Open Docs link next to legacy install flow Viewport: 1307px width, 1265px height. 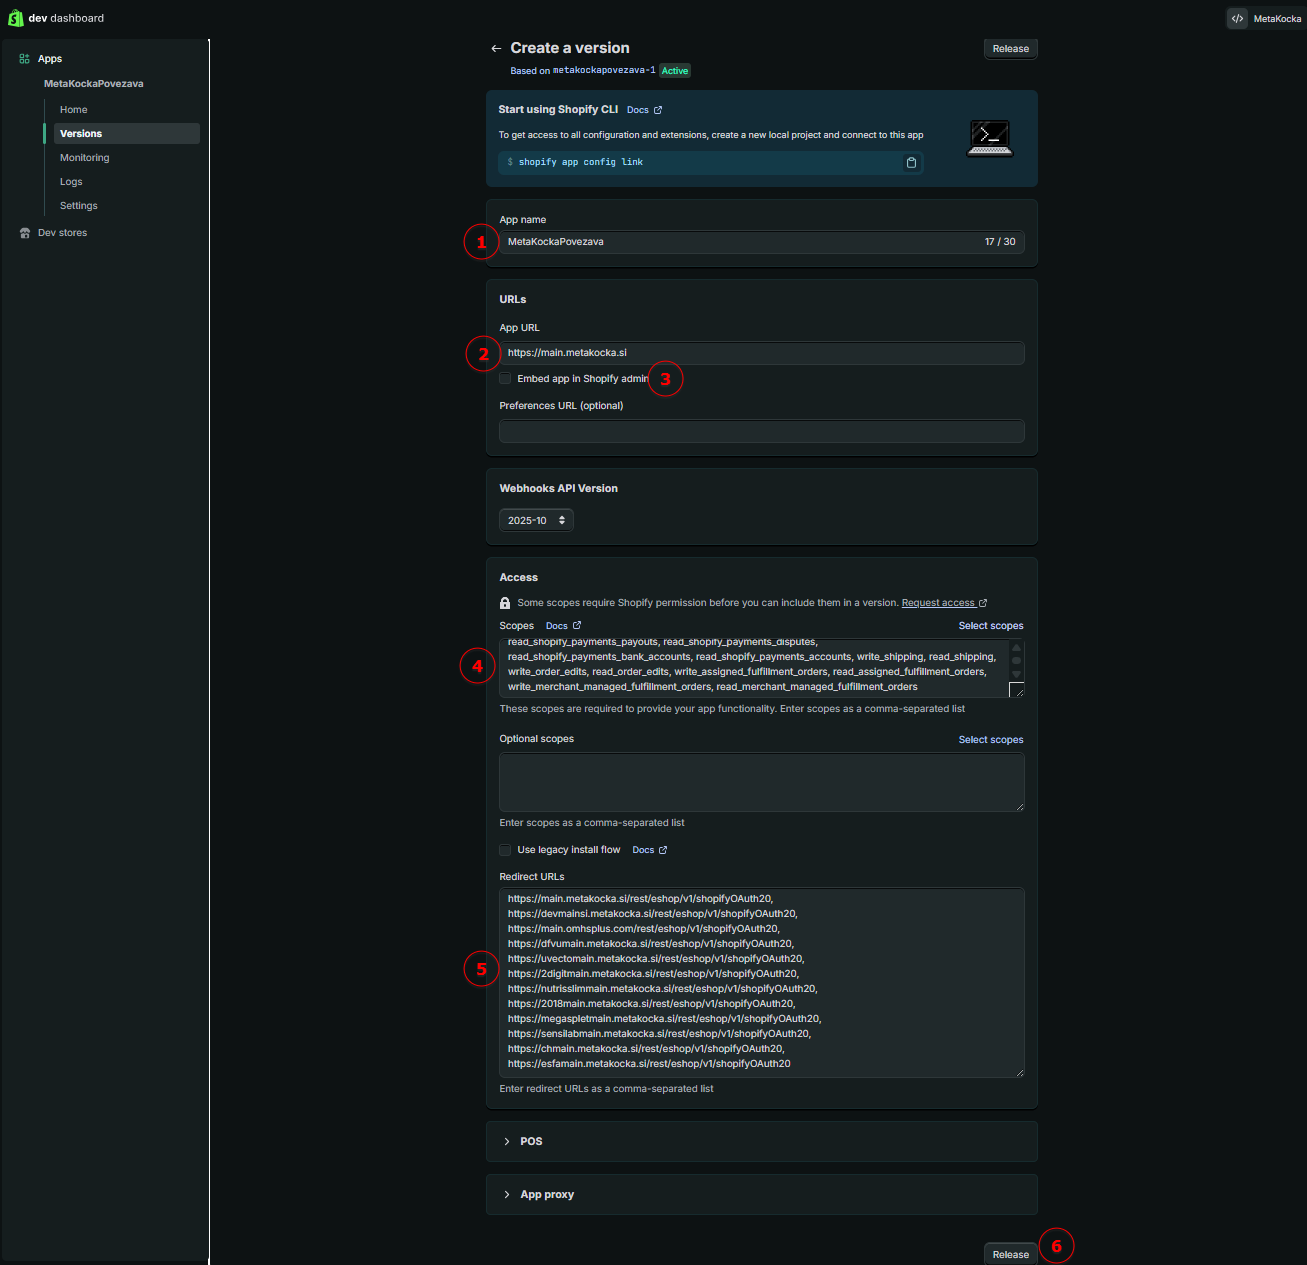coord(643,850)
